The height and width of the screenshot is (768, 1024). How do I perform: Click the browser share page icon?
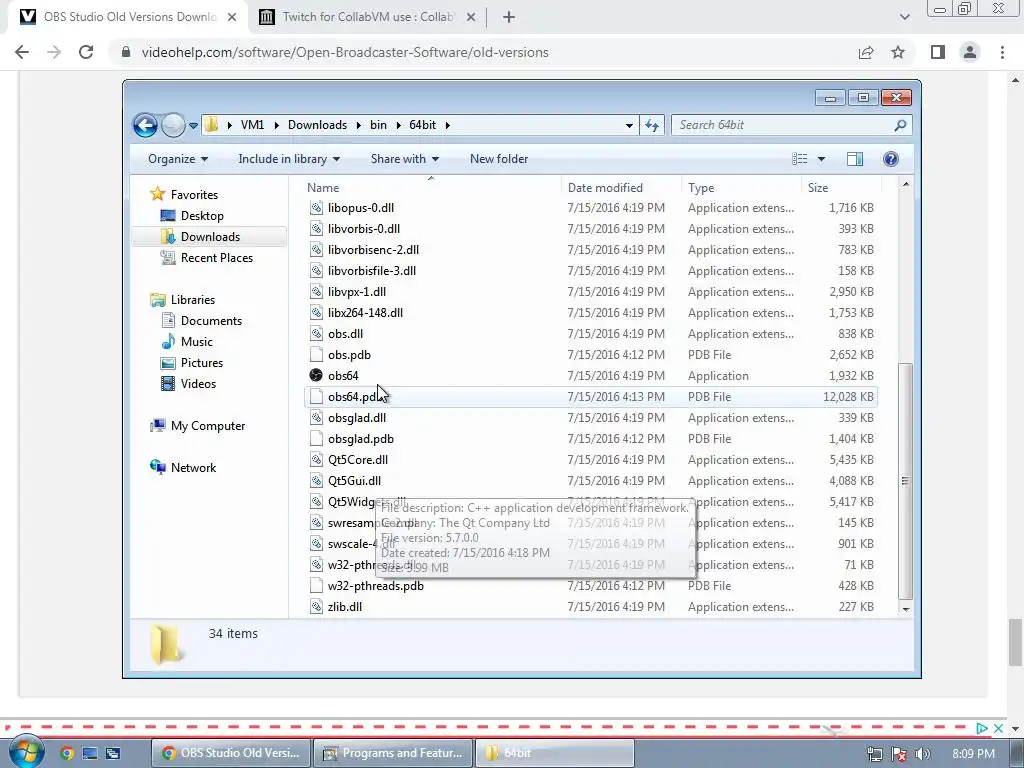[x=866, y=52]
